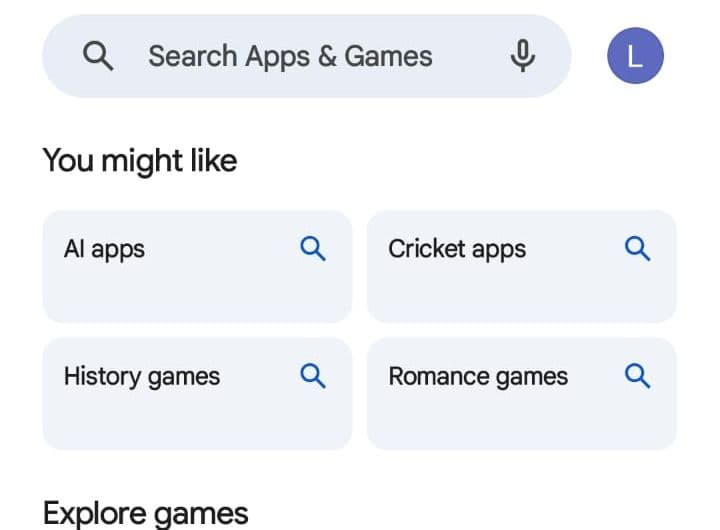Click the Explore games section heading
Image resolution: width=720 pixels, height=530 pixels.
click(x=146, y=513)
